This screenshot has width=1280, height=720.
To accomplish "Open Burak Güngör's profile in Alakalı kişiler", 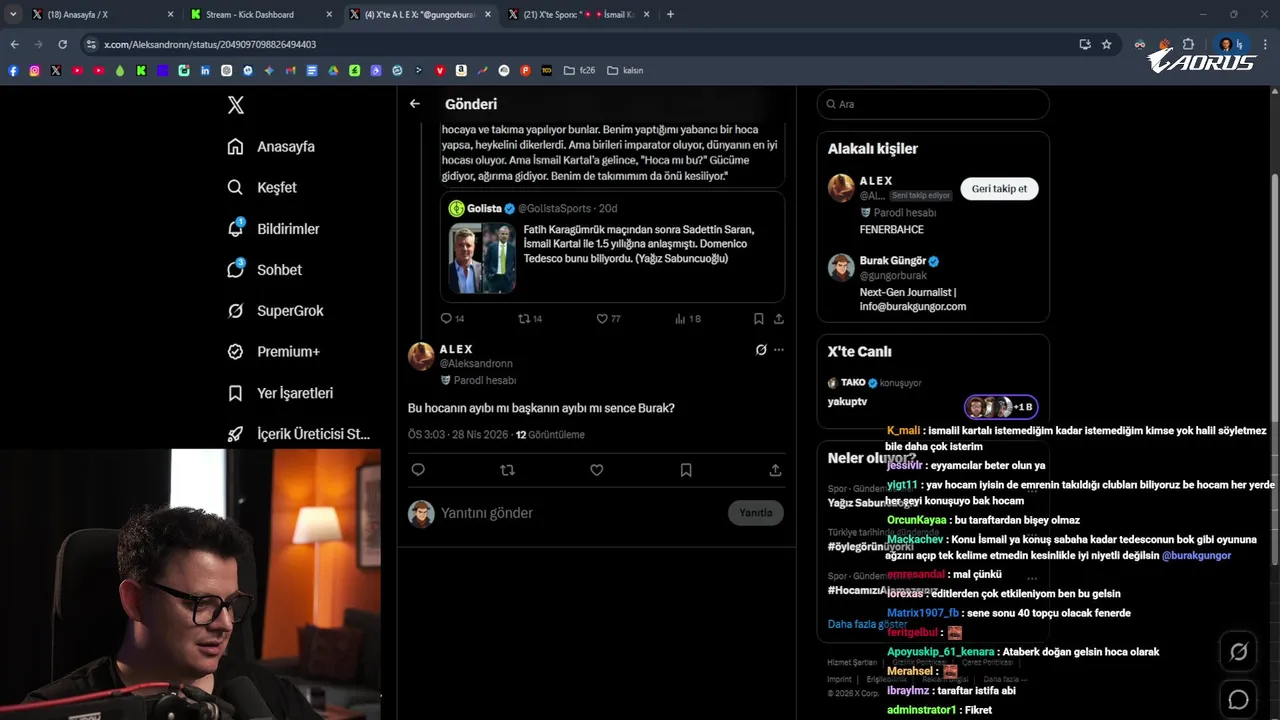I will click(x=893, y=261).
